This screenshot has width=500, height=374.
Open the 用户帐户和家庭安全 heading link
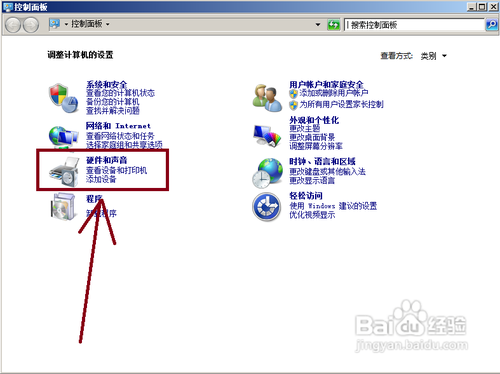tap(326, 85)
